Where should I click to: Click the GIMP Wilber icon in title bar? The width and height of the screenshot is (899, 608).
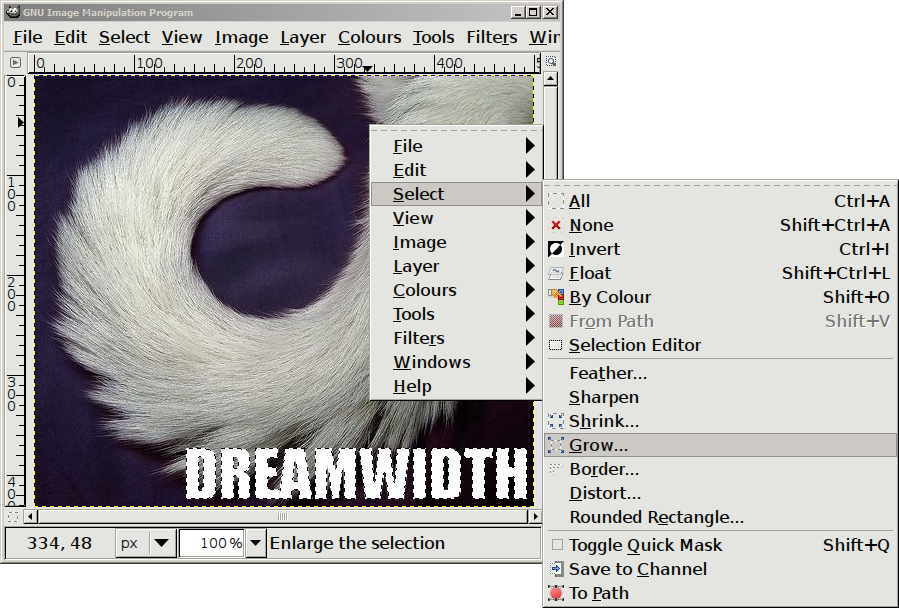(11, 11)
